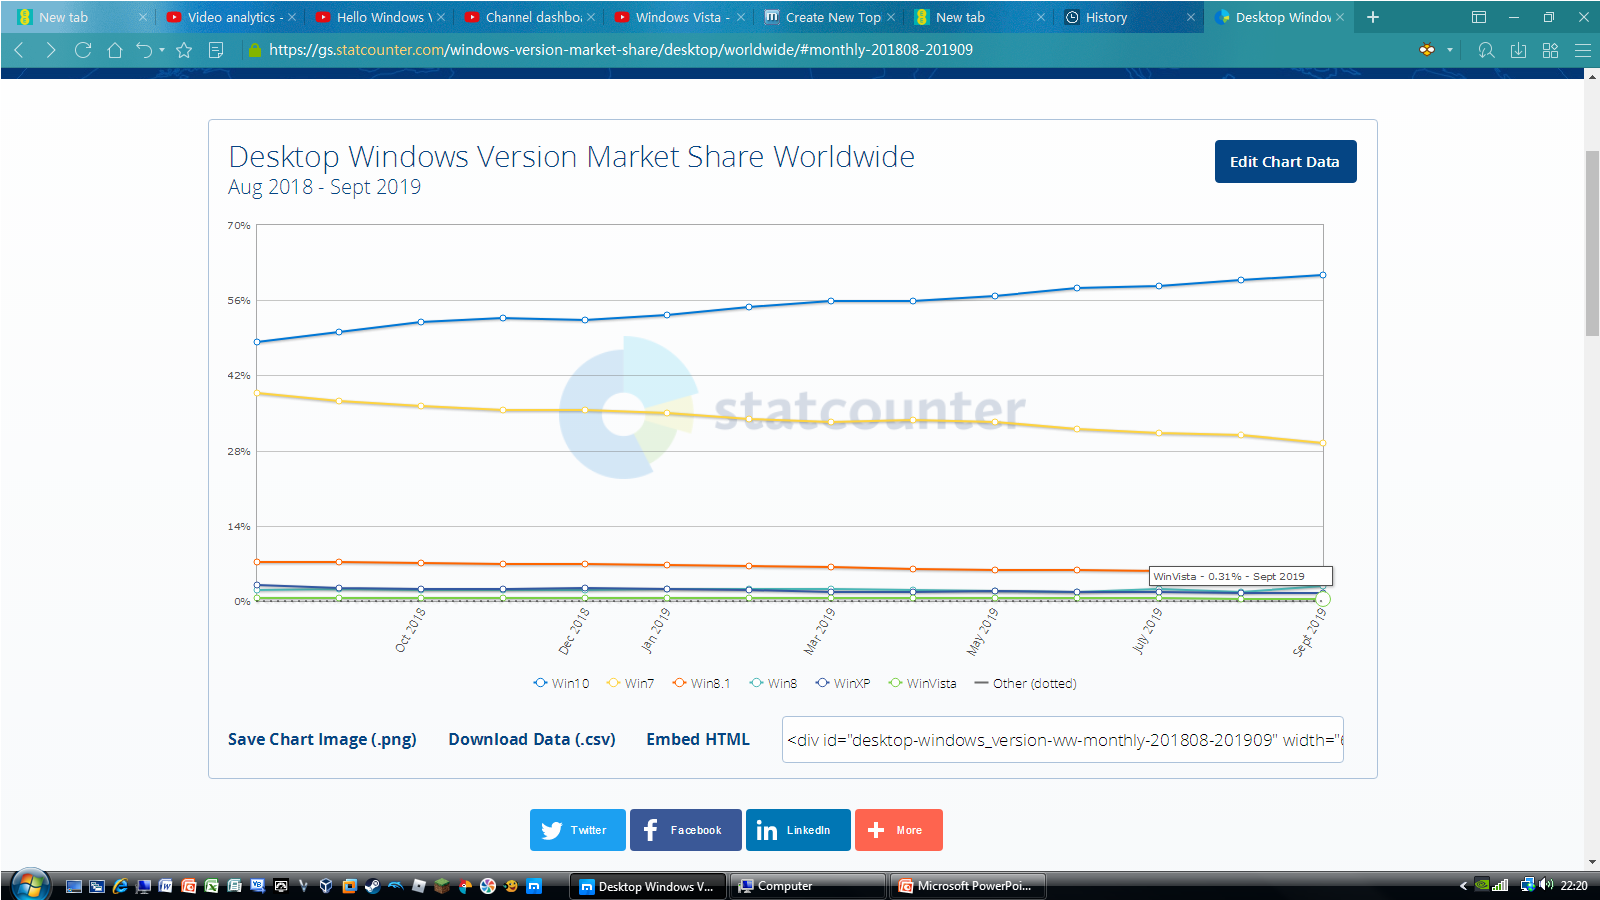1600x900 pixels.
Task: Open the reader mode icon in address bar
Action: 216,50
